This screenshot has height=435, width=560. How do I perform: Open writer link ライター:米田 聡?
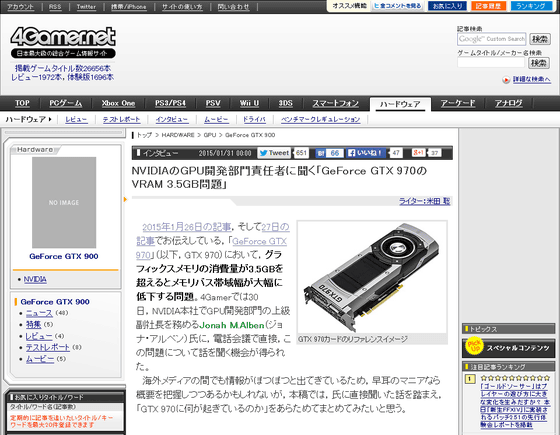pyautogui.click(x=425, y=201)
